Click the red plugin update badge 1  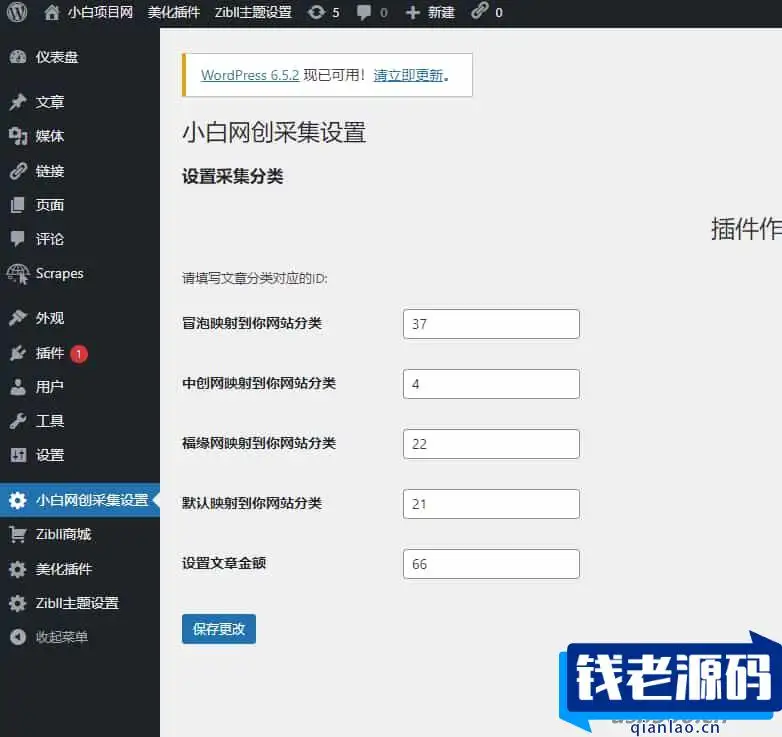pyautogui.click(x=79, y=354)
